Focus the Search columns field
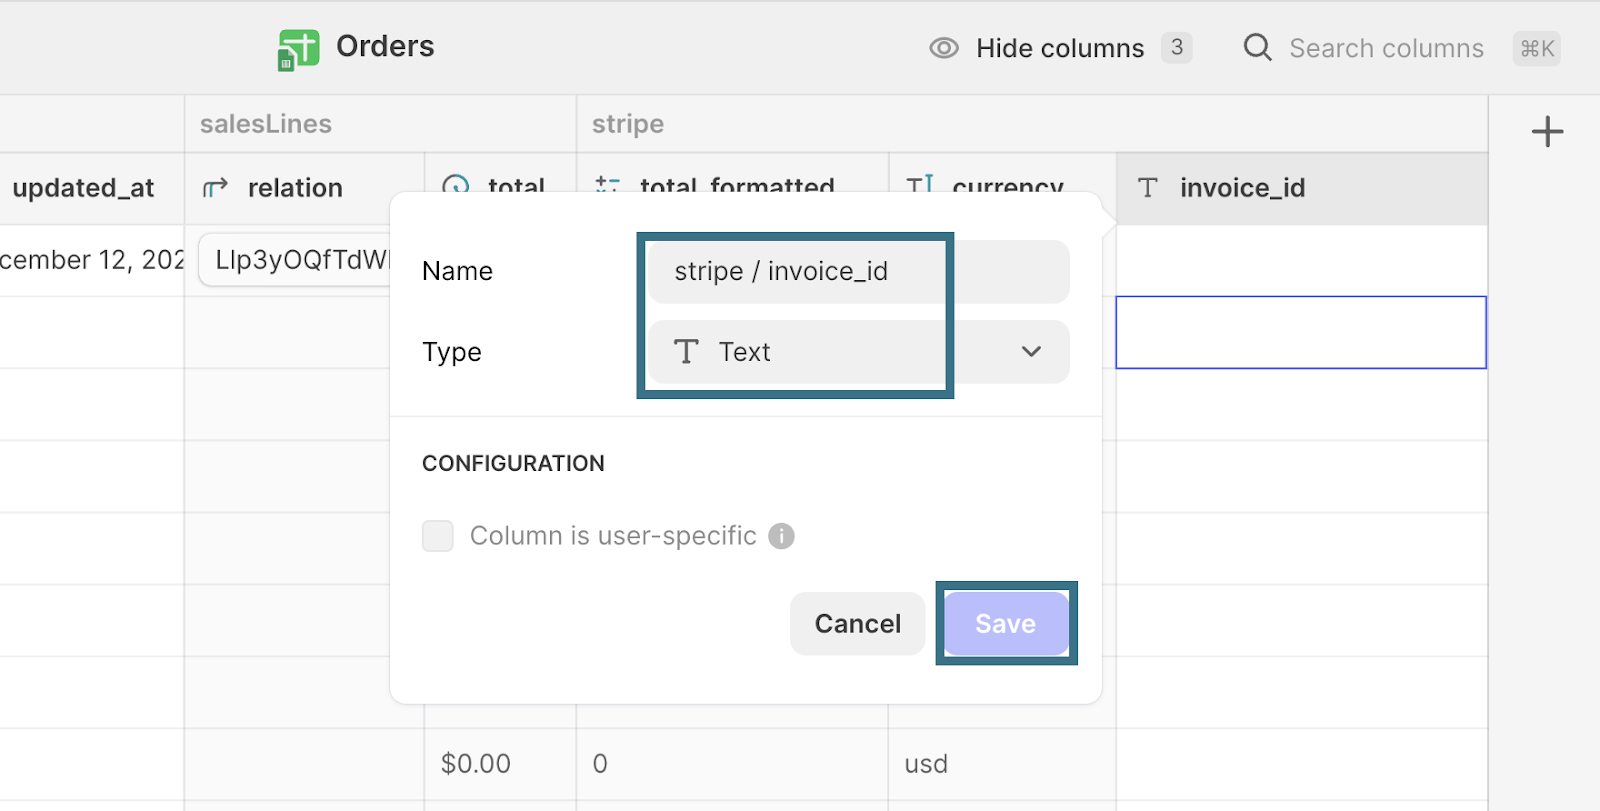 pos(1386,48)
